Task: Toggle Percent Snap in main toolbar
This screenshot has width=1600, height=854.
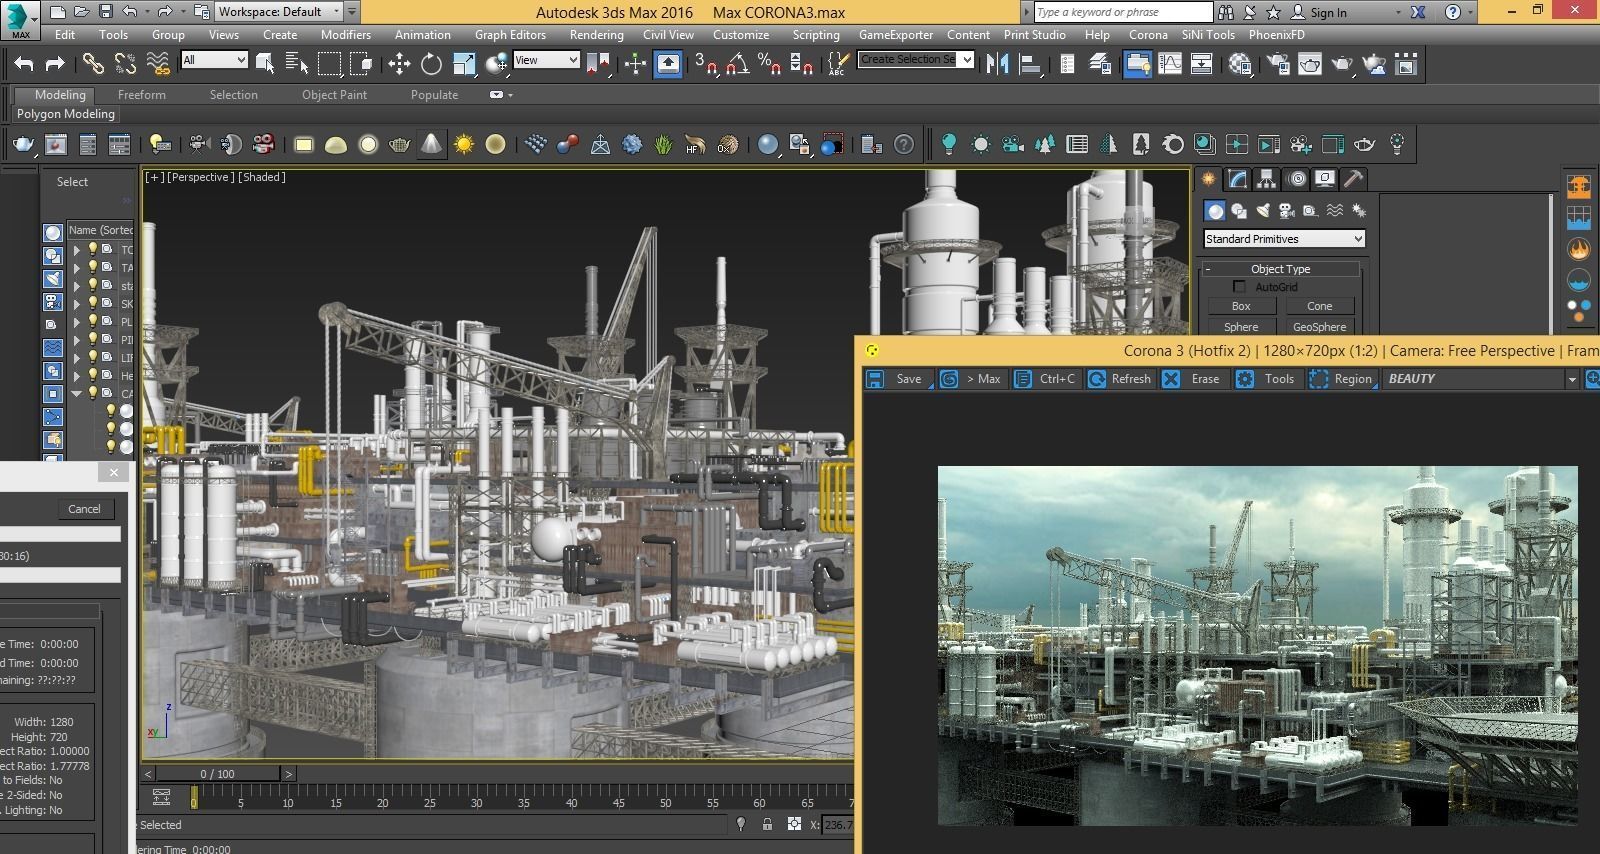Action: 769,64
